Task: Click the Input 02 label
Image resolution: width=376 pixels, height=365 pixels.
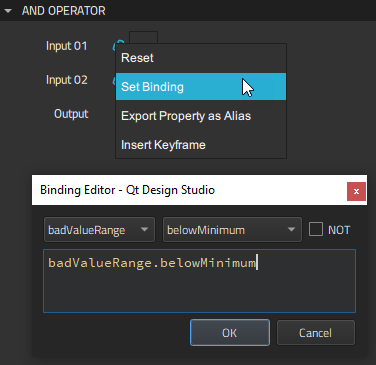Action: point(67,80)
